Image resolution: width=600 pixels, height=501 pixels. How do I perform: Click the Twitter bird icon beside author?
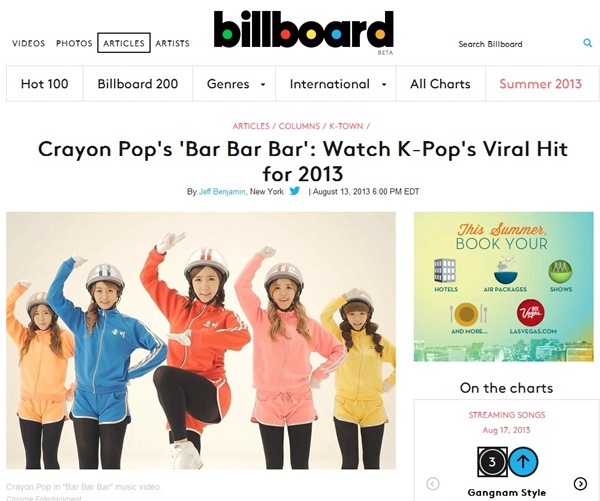295,191
